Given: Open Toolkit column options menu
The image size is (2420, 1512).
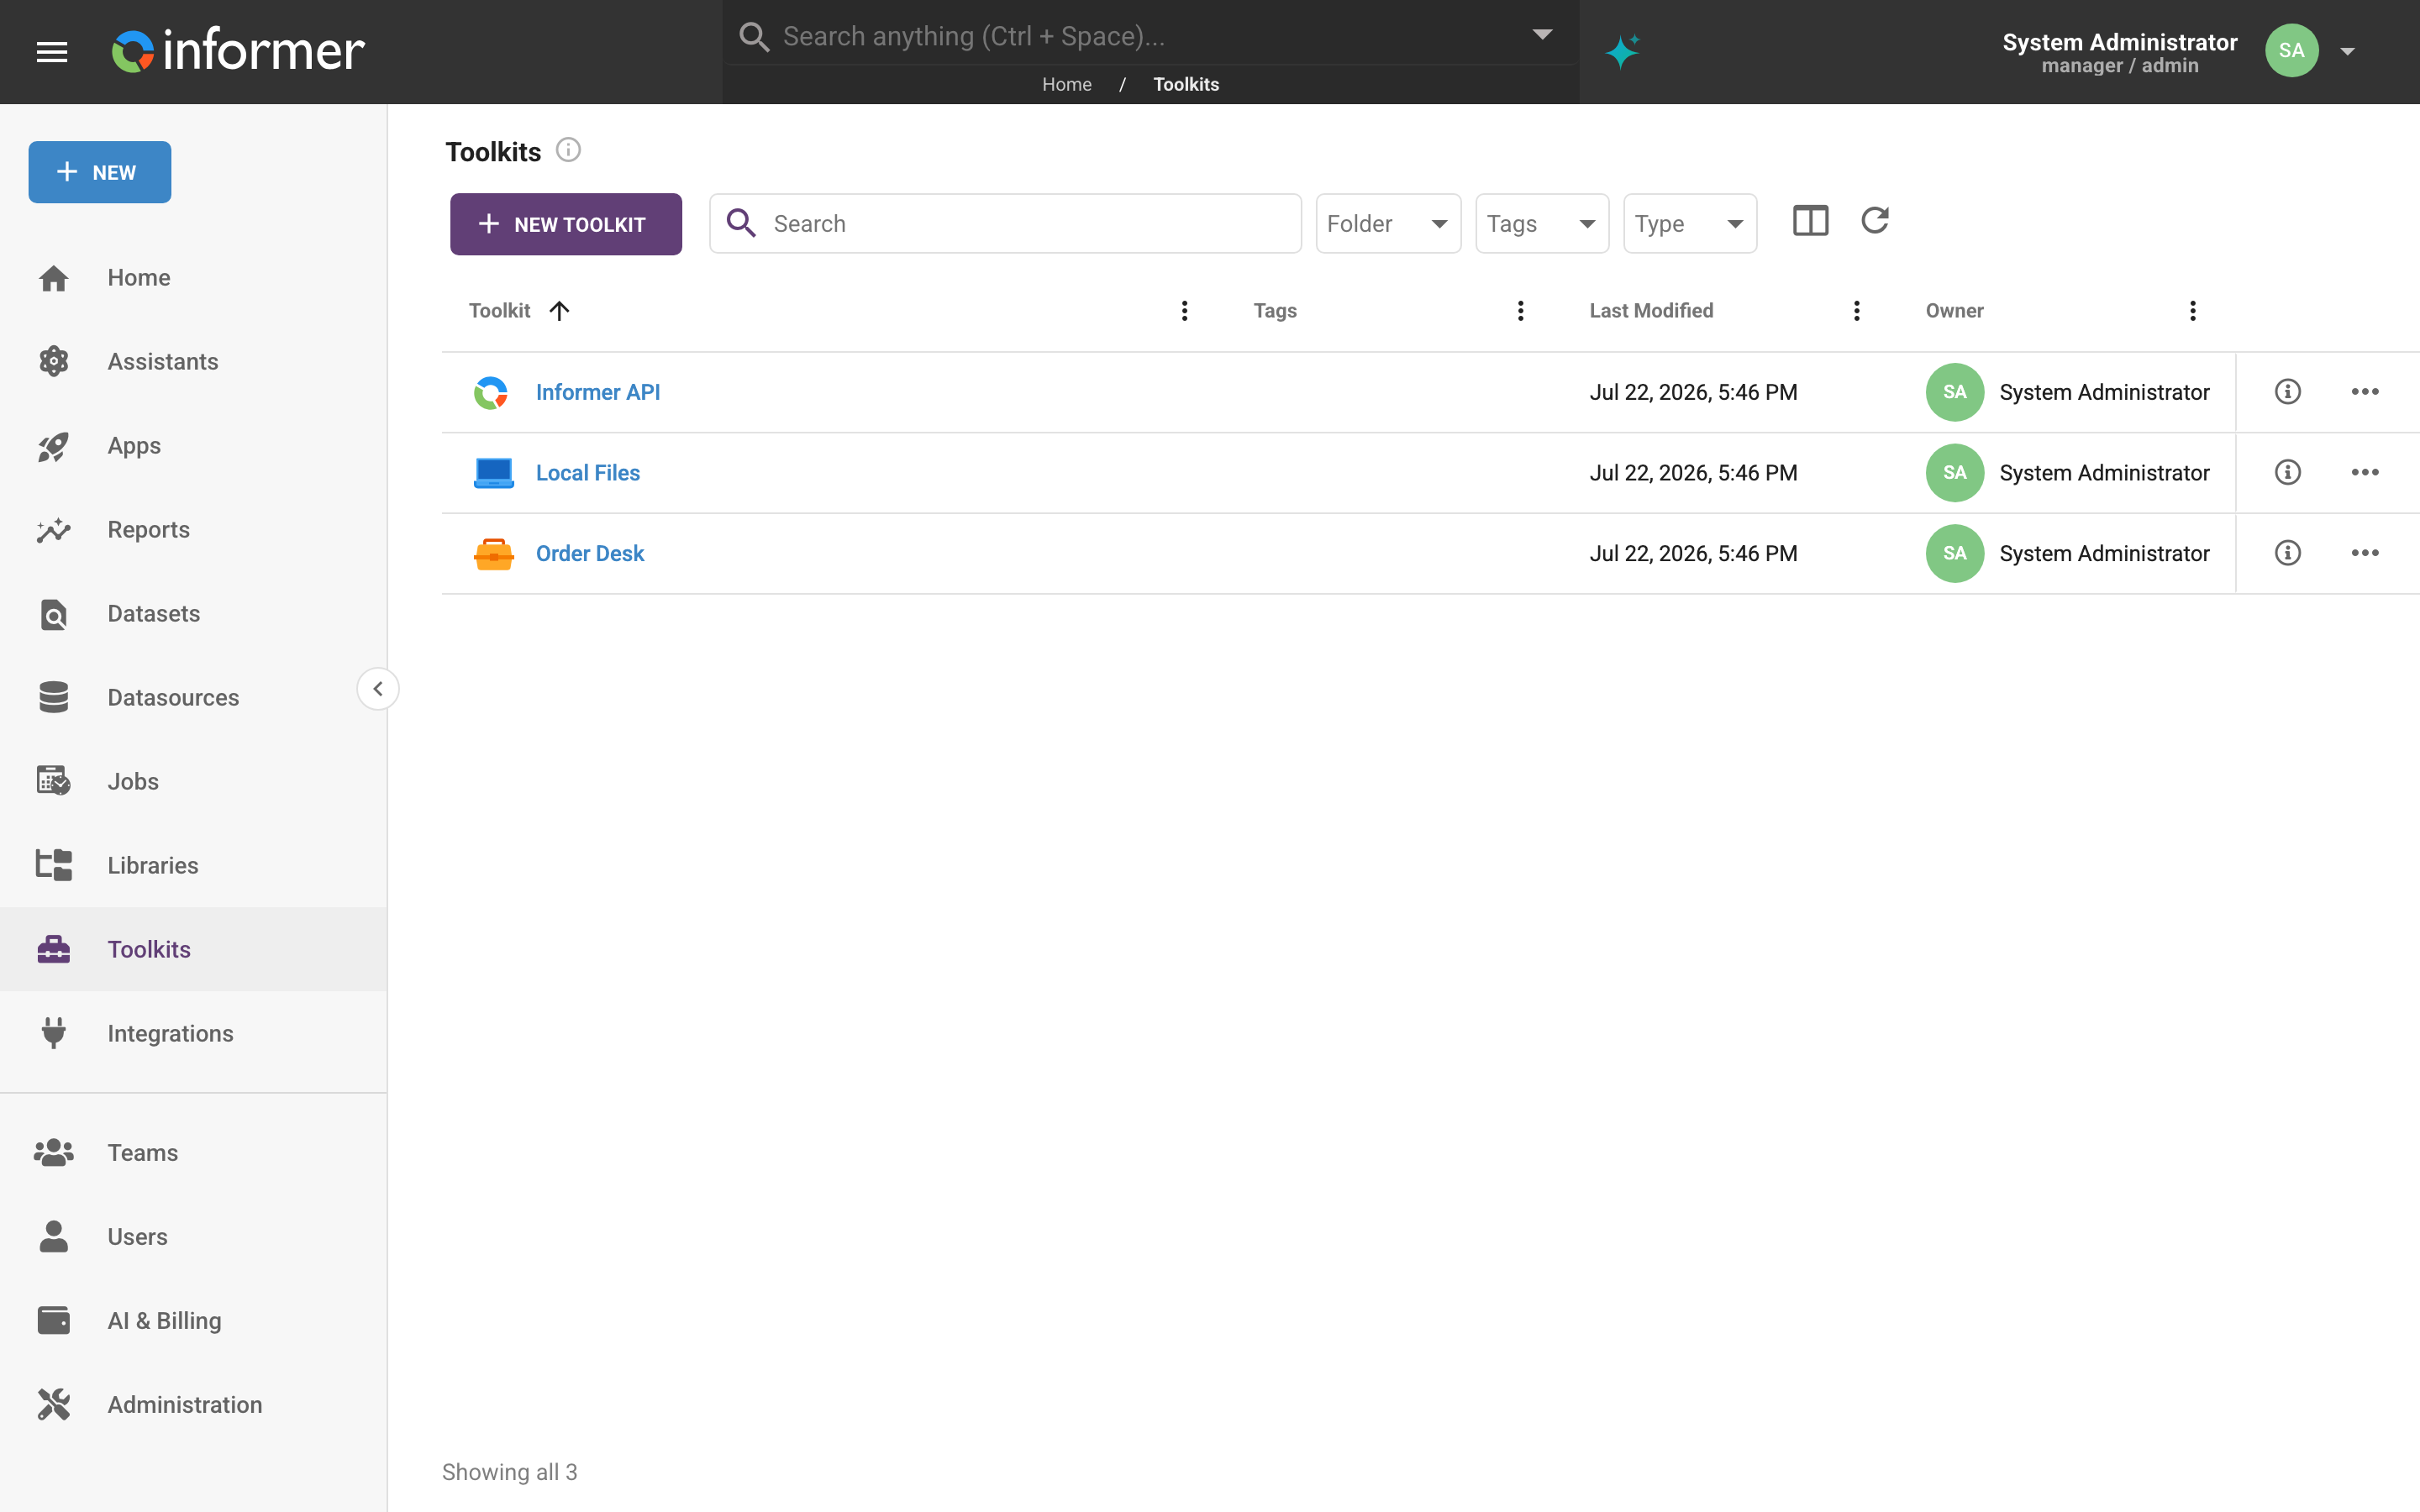Looking at the screenshot, I should click(1184, 311).
